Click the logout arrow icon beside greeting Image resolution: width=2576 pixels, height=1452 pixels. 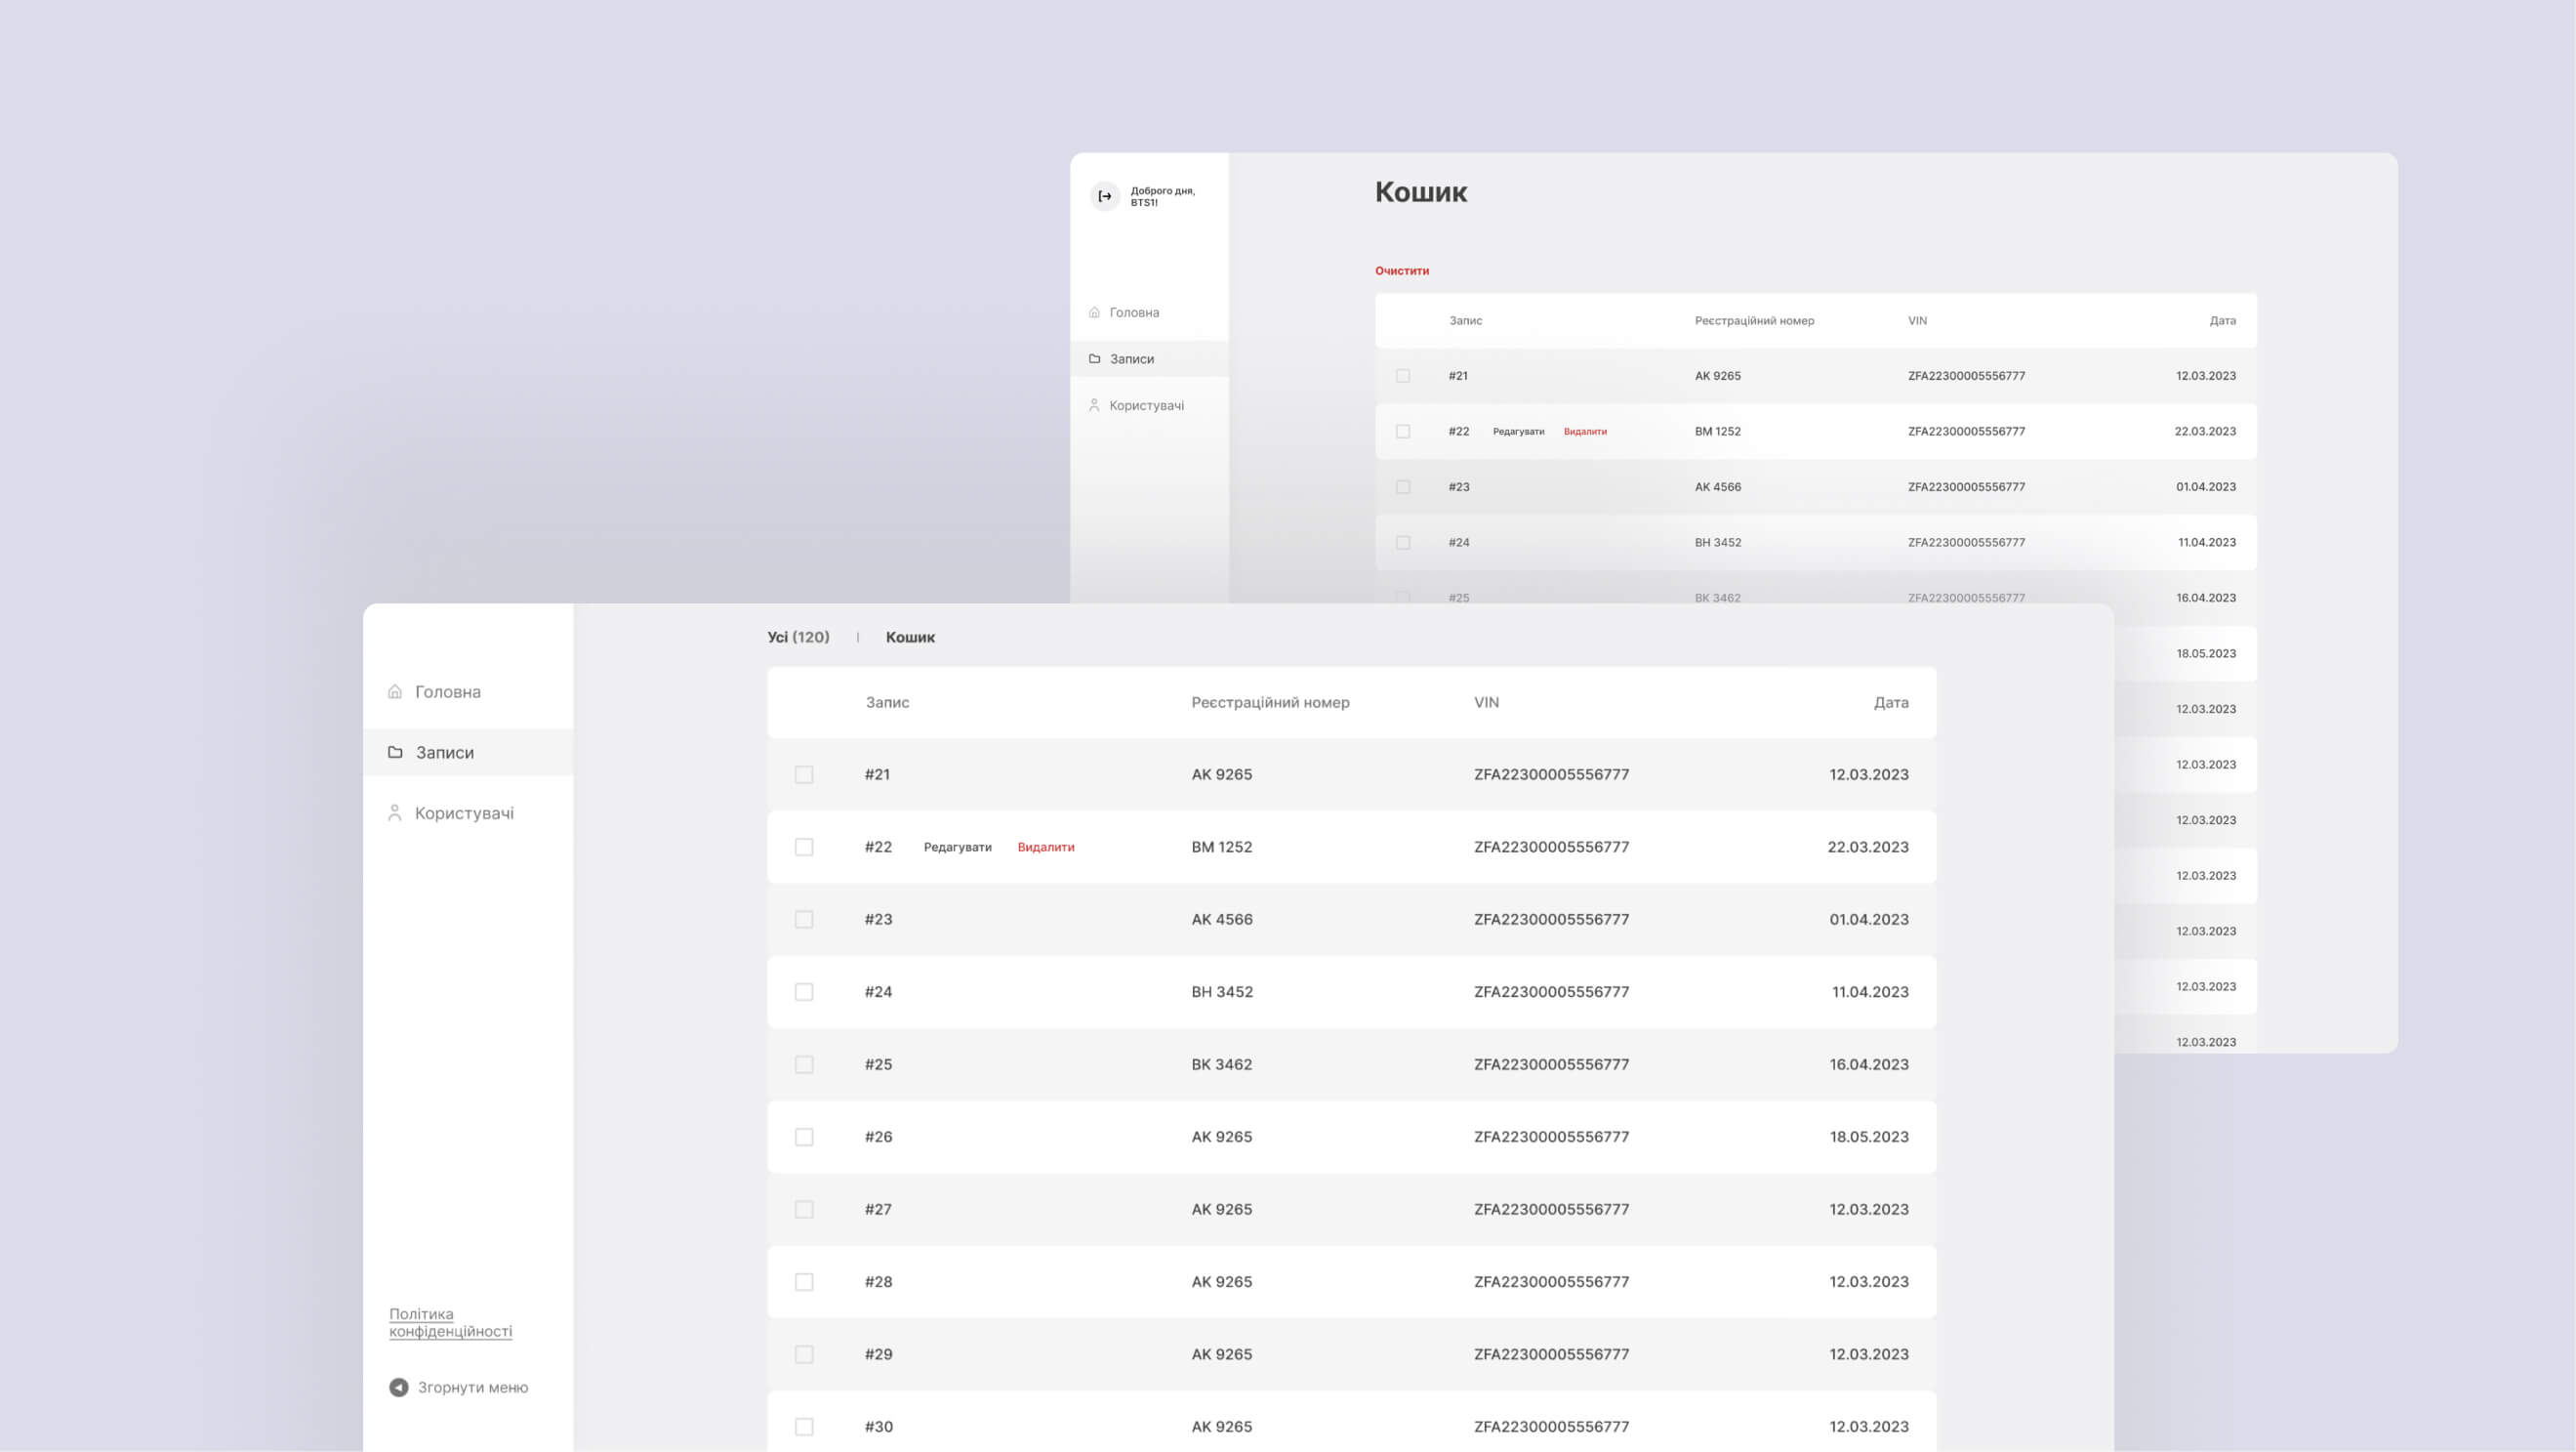pos(1104,196)
